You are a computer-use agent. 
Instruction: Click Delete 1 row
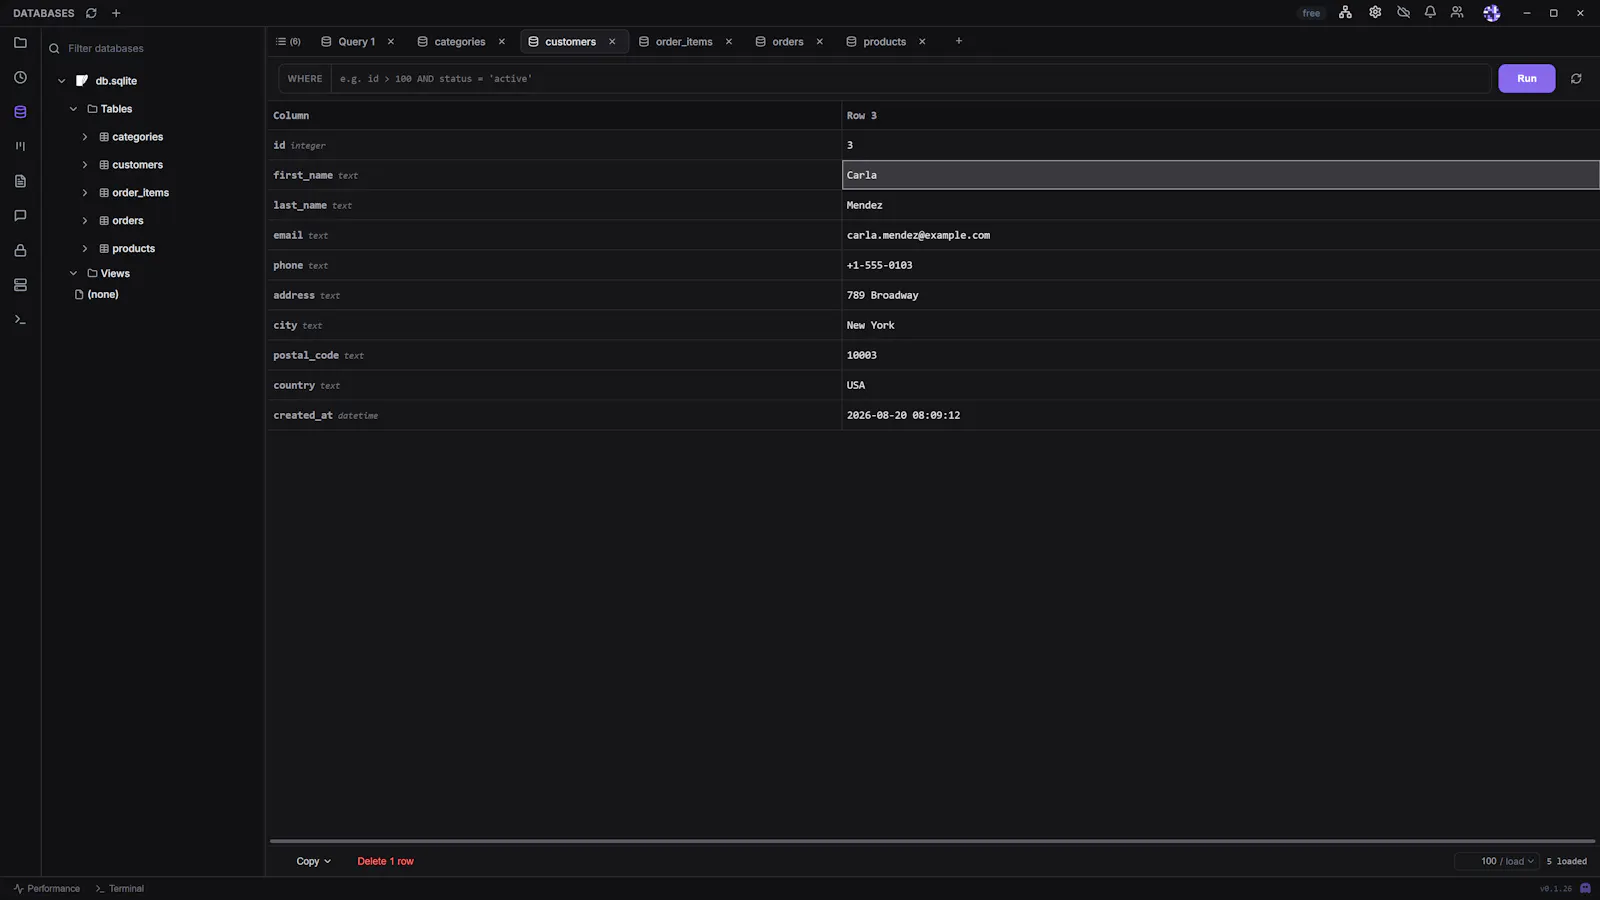coord(385,861)
